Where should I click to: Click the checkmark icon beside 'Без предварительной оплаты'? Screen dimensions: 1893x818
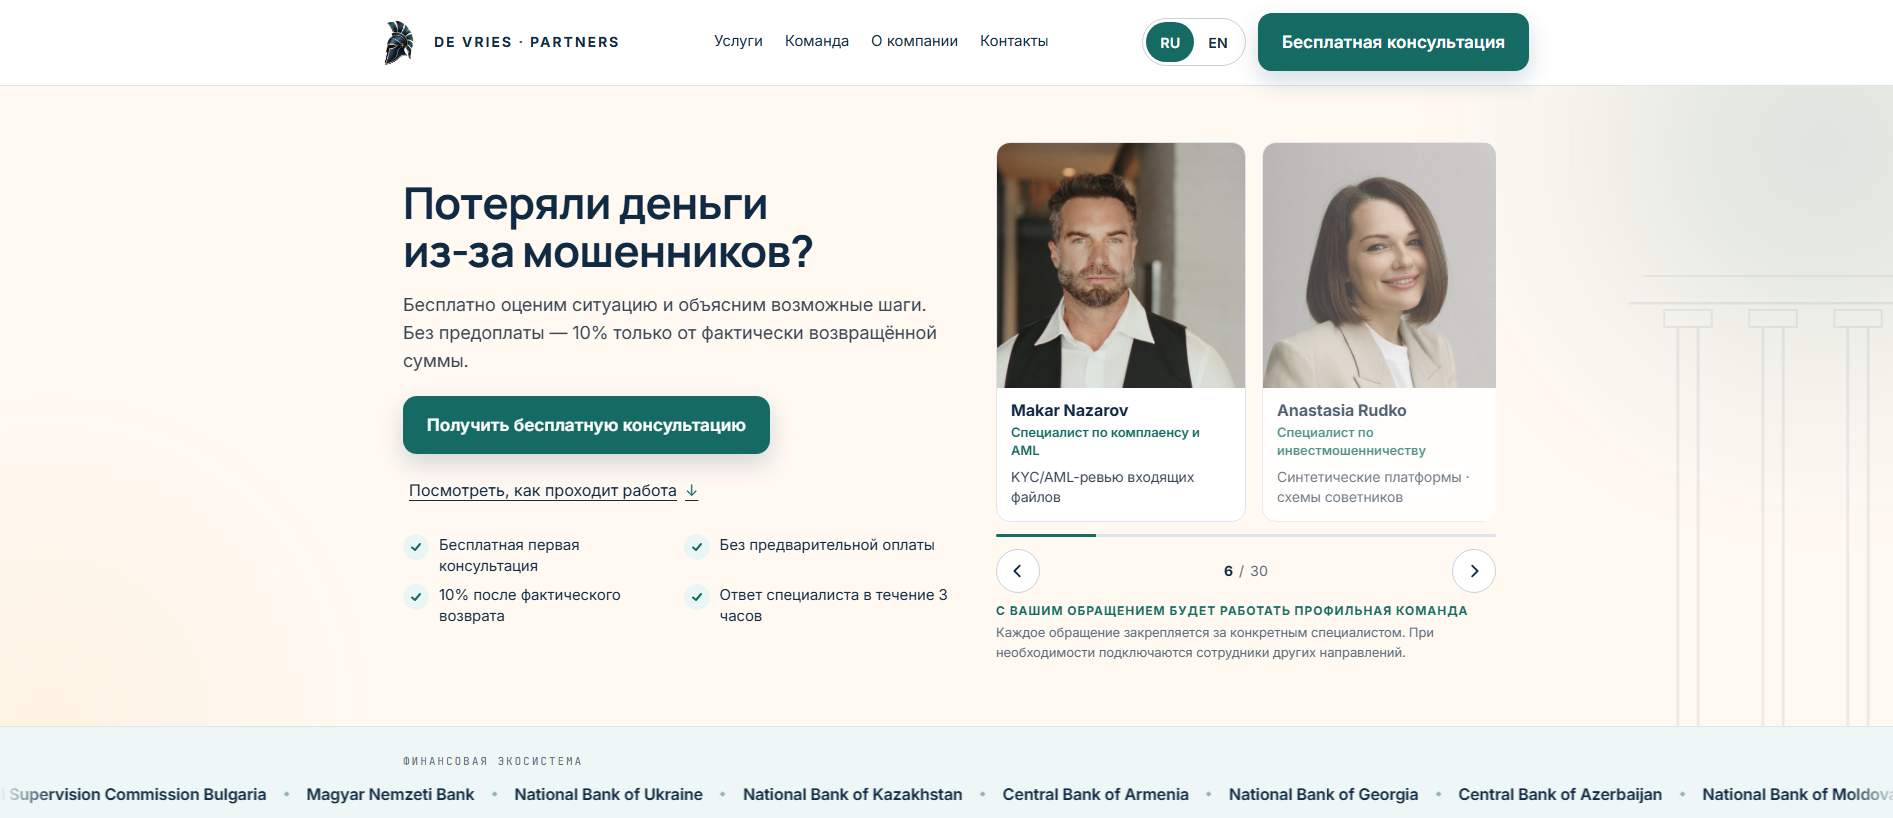click(x=697, y=546)
